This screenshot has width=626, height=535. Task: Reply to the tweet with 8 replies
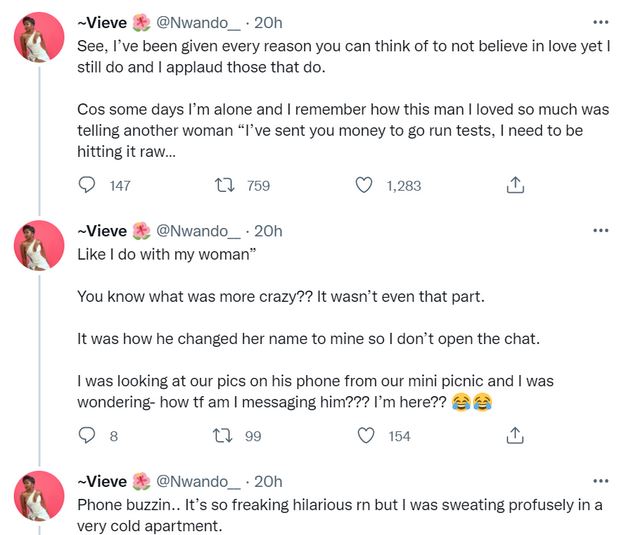(87, 435)
